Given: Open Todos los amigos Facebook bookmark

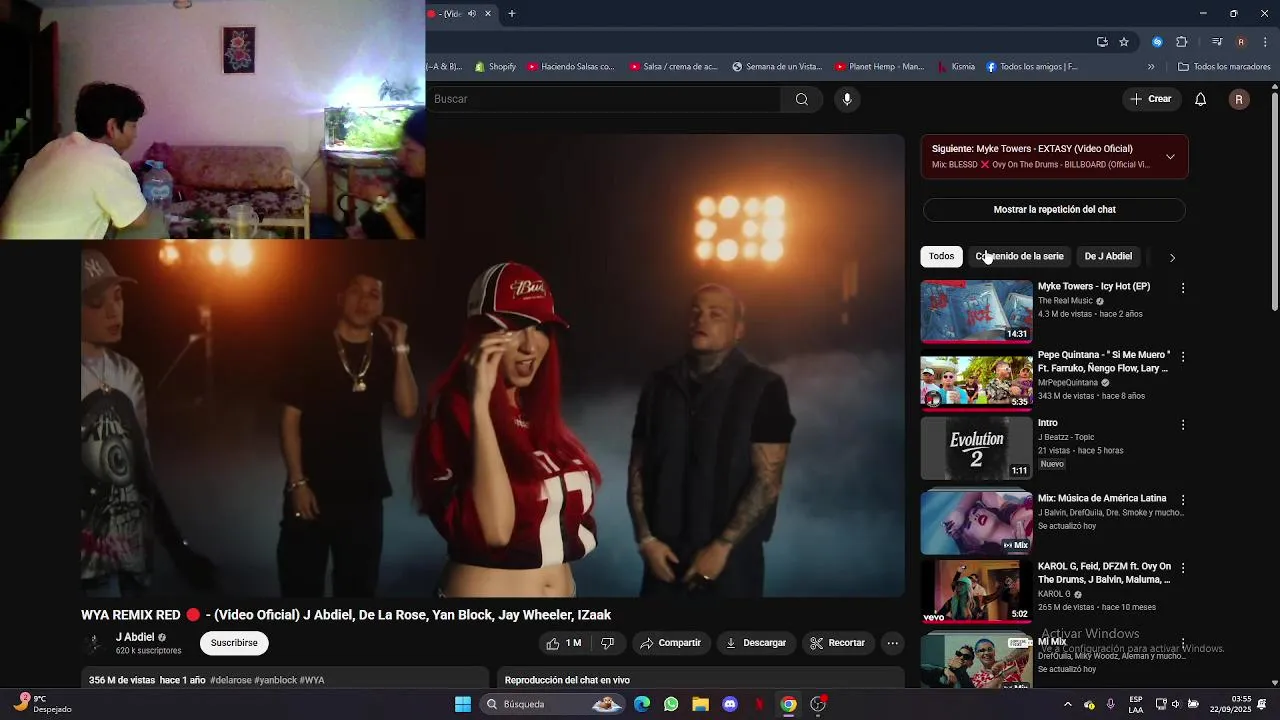Looking at the screenshot, I should coord(1032,67).
